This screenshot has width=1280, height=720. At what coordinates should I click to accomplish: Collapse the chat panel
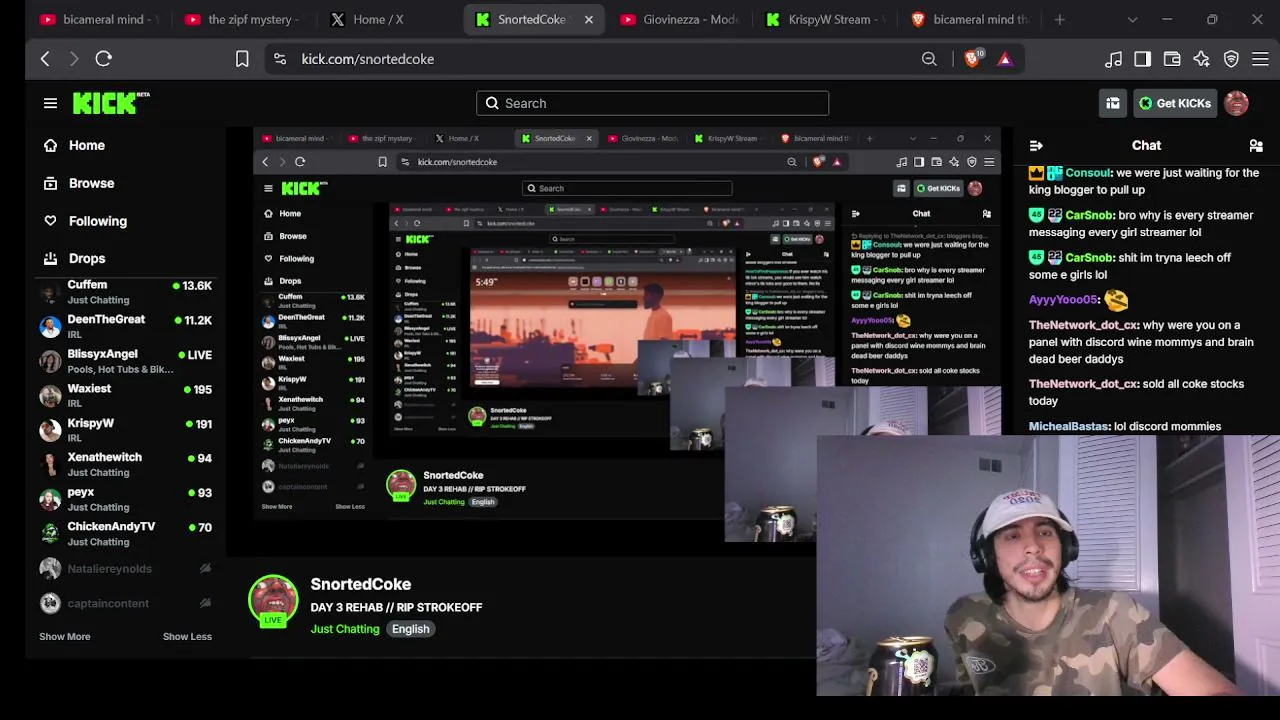[1036, 146]
